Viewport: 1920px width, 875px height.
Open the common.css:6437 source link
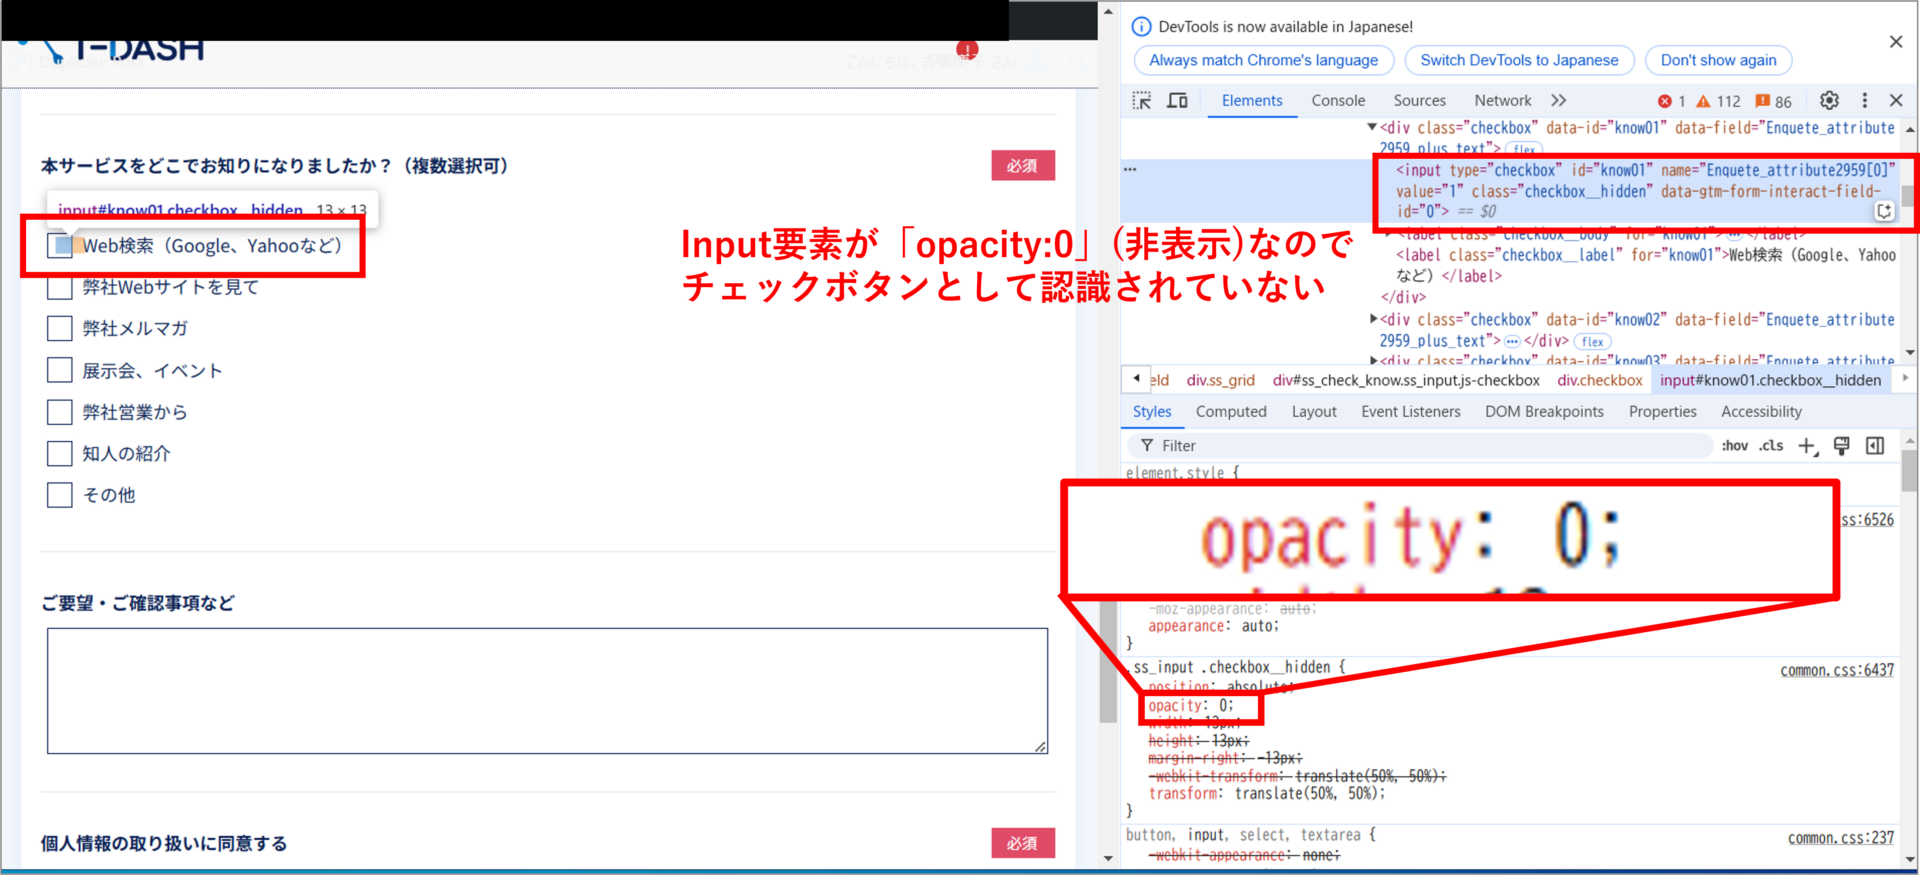[x=1836, y=670]
